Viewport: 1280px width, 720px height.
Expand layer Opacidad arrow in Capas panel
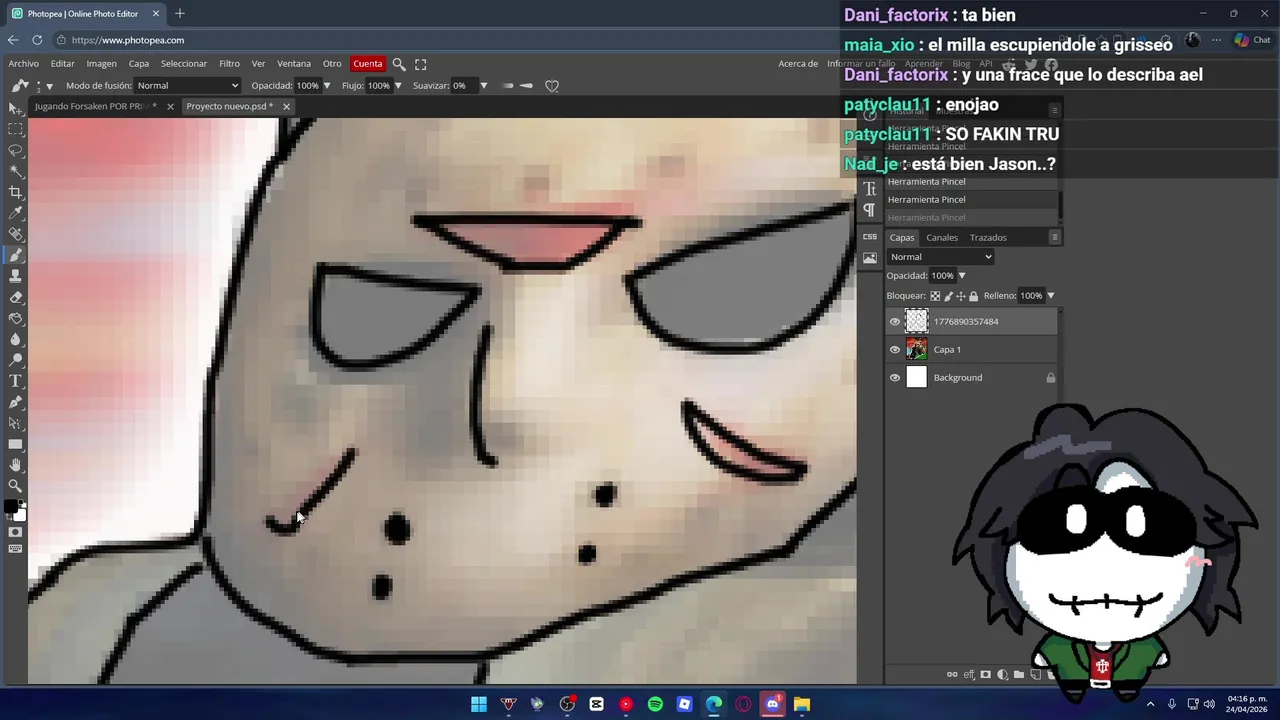[x=962, y=276]
